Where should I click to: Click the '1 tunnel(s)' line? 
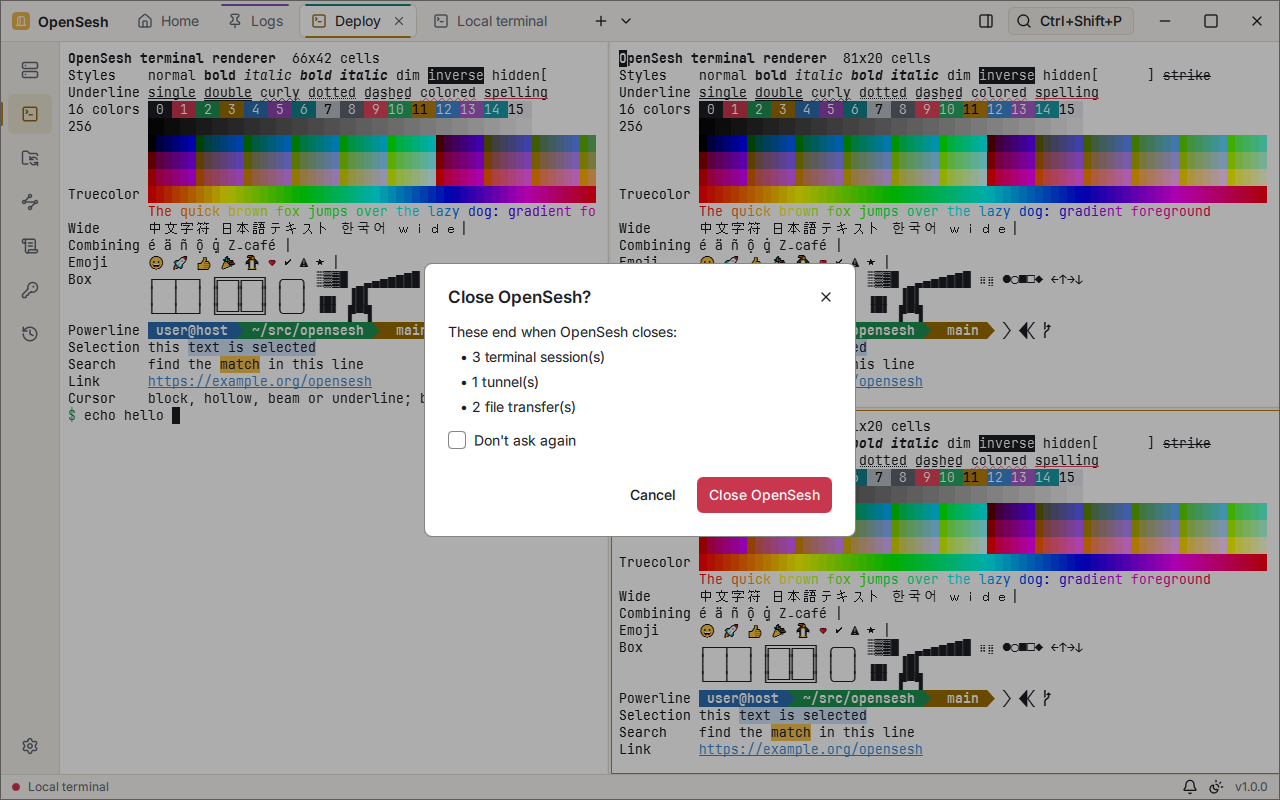coord(505,382)
